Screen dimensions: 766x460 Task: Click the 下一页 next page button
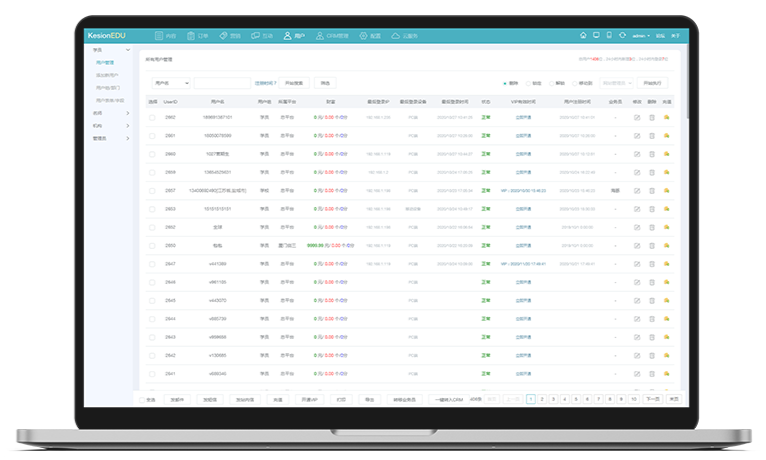click(652, 399)
